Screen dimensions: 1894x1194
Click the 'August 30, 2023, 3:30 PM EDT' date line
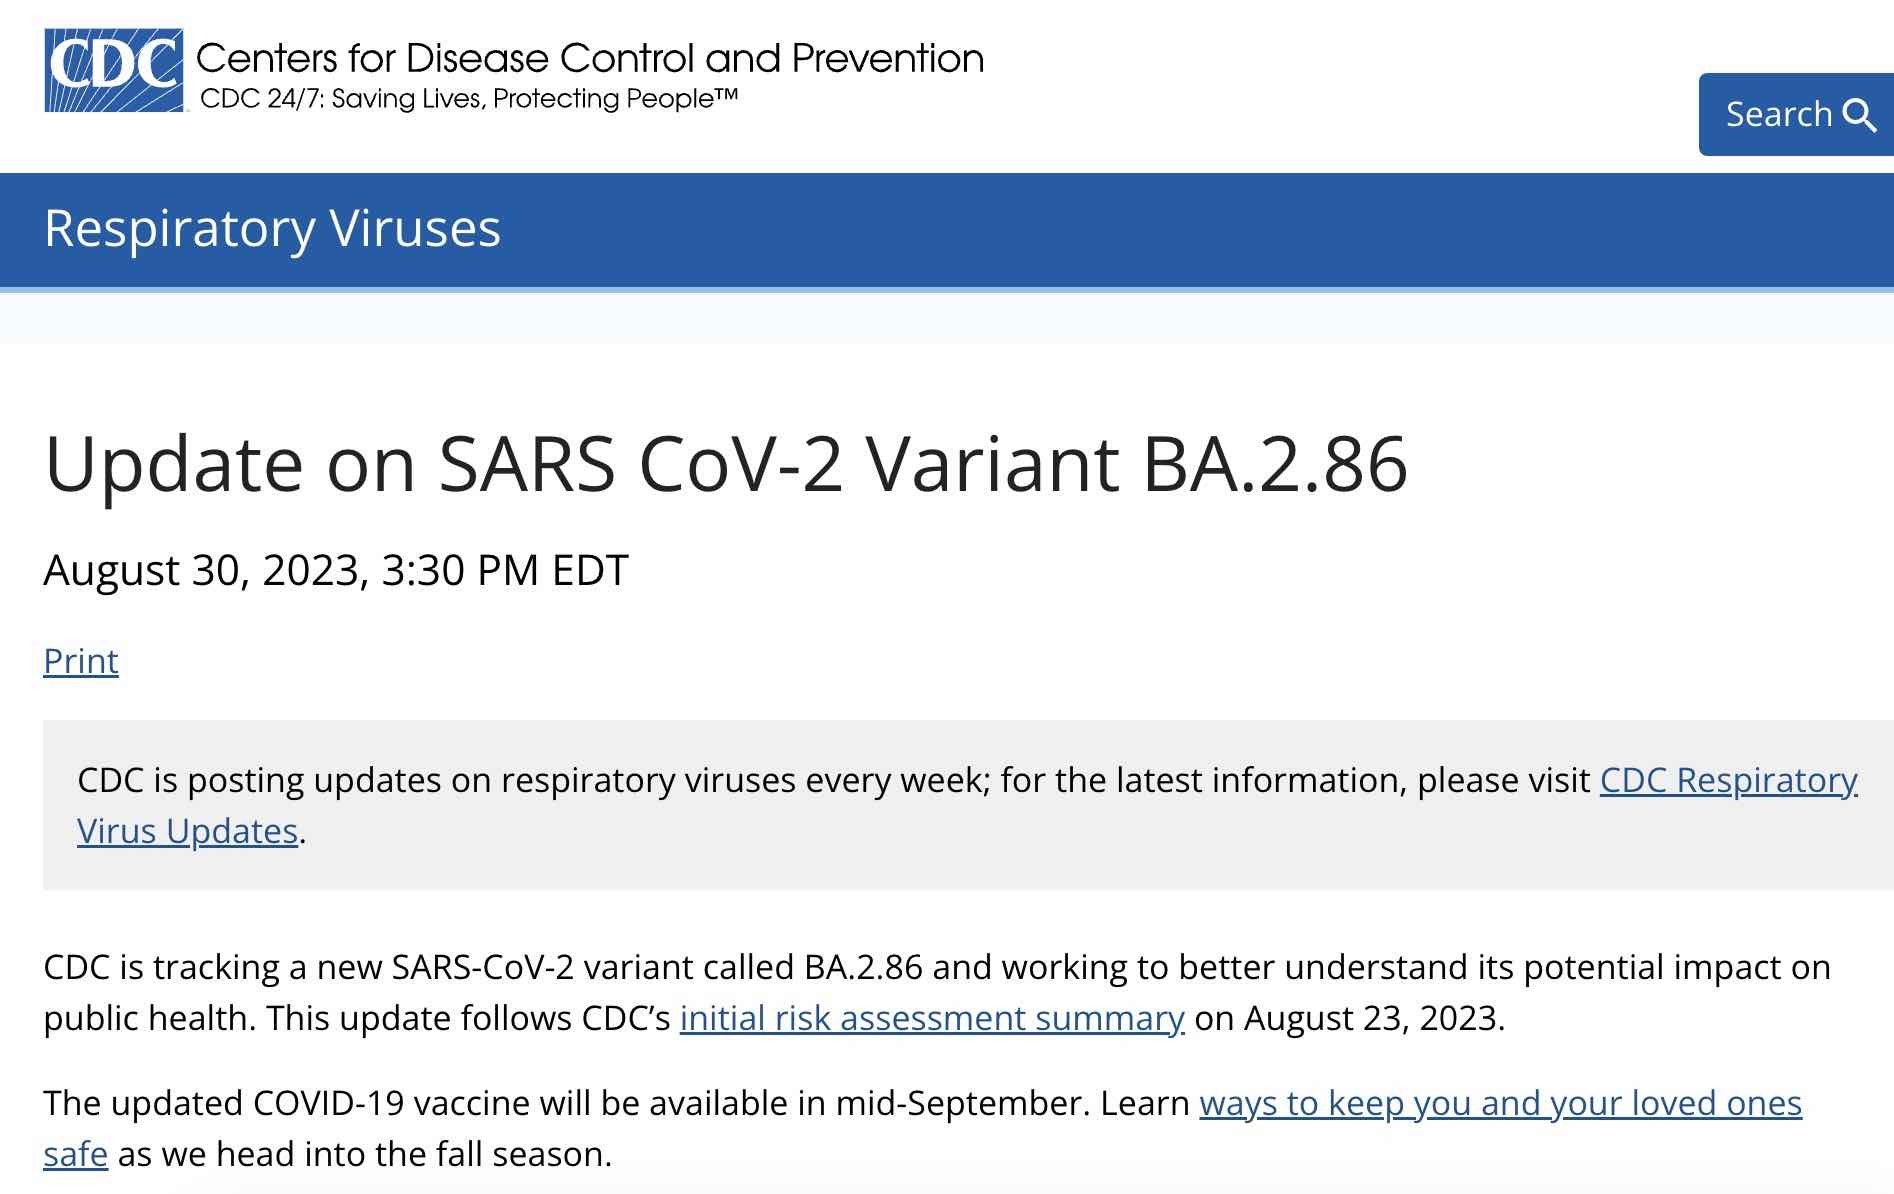(336, 570)
